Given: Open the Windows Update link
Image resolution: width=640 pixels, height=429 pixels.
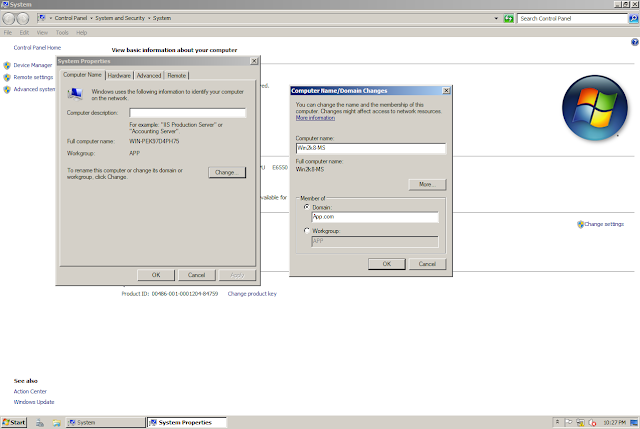Looking at the screenshot, I should [x=34, y=402].
